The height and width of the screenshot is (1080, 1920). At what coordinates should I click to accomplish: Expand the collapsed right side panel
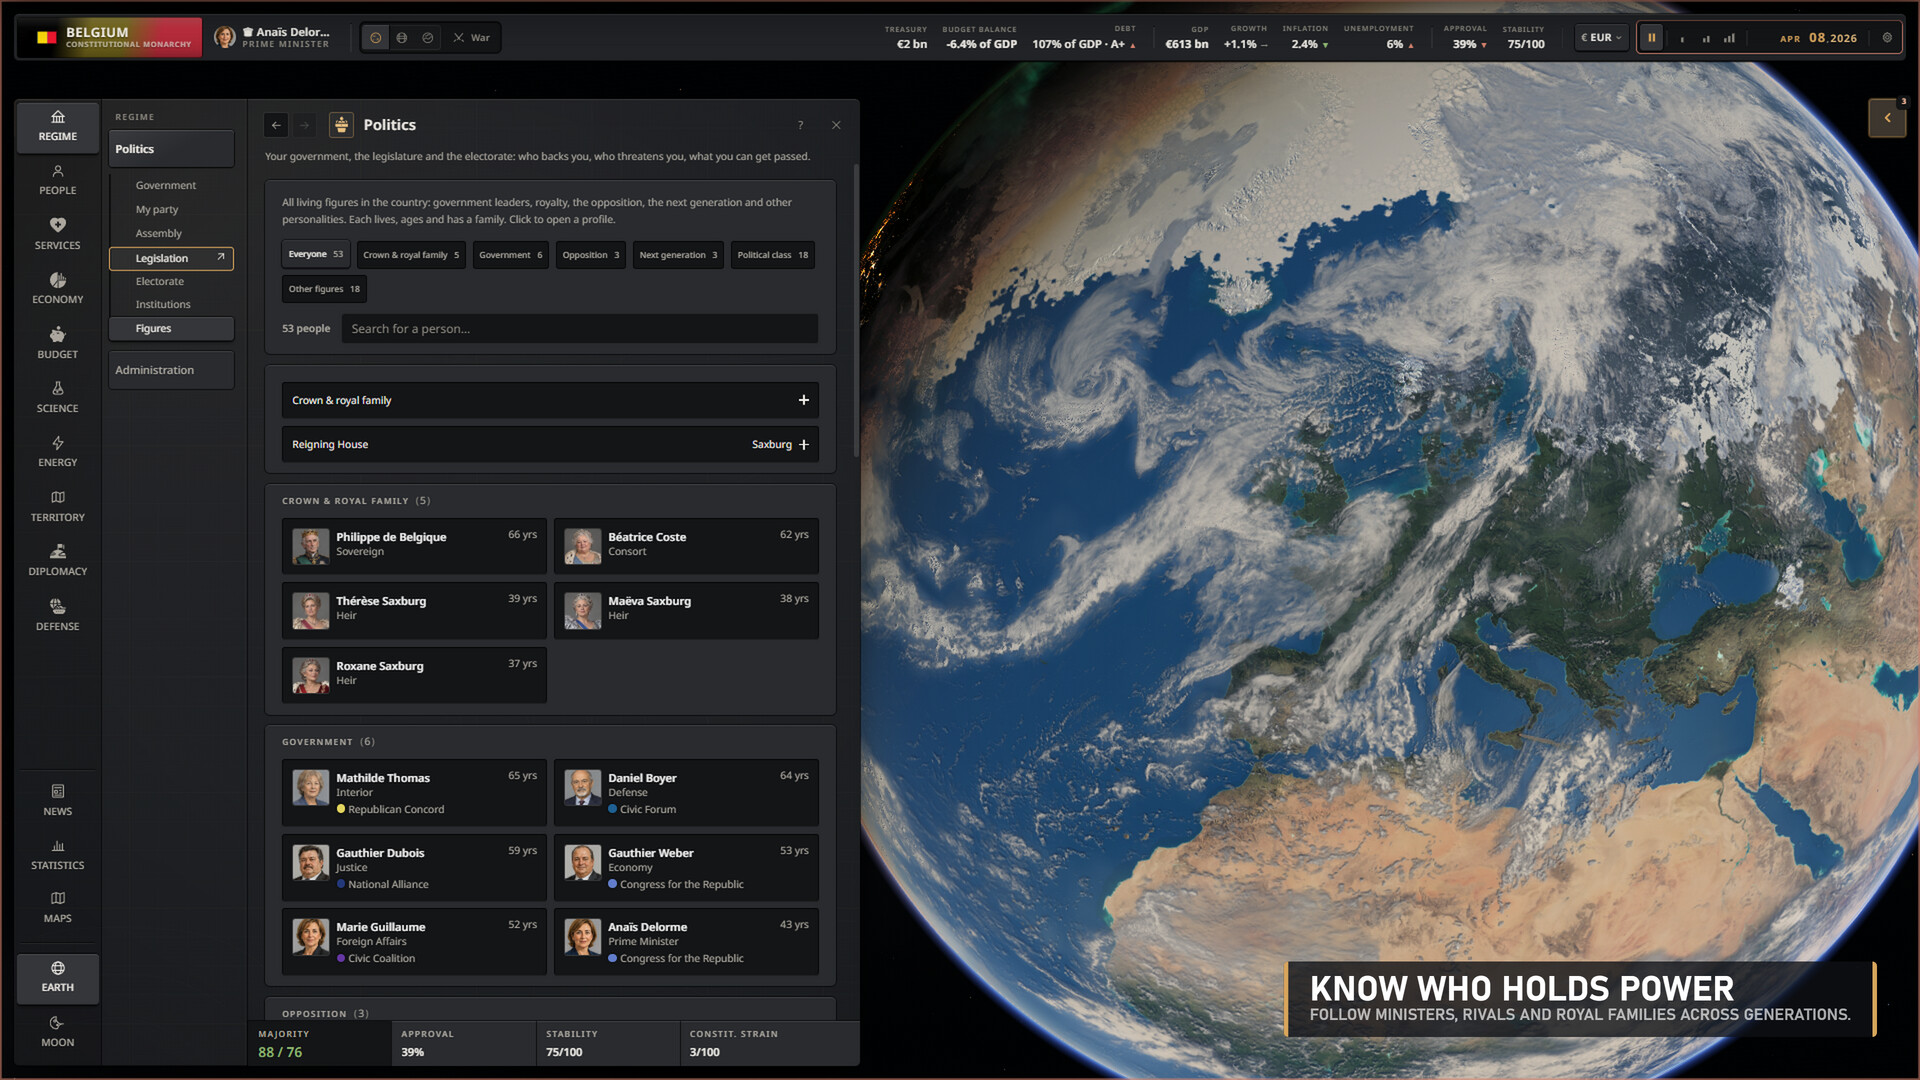tap(1887, 118)
